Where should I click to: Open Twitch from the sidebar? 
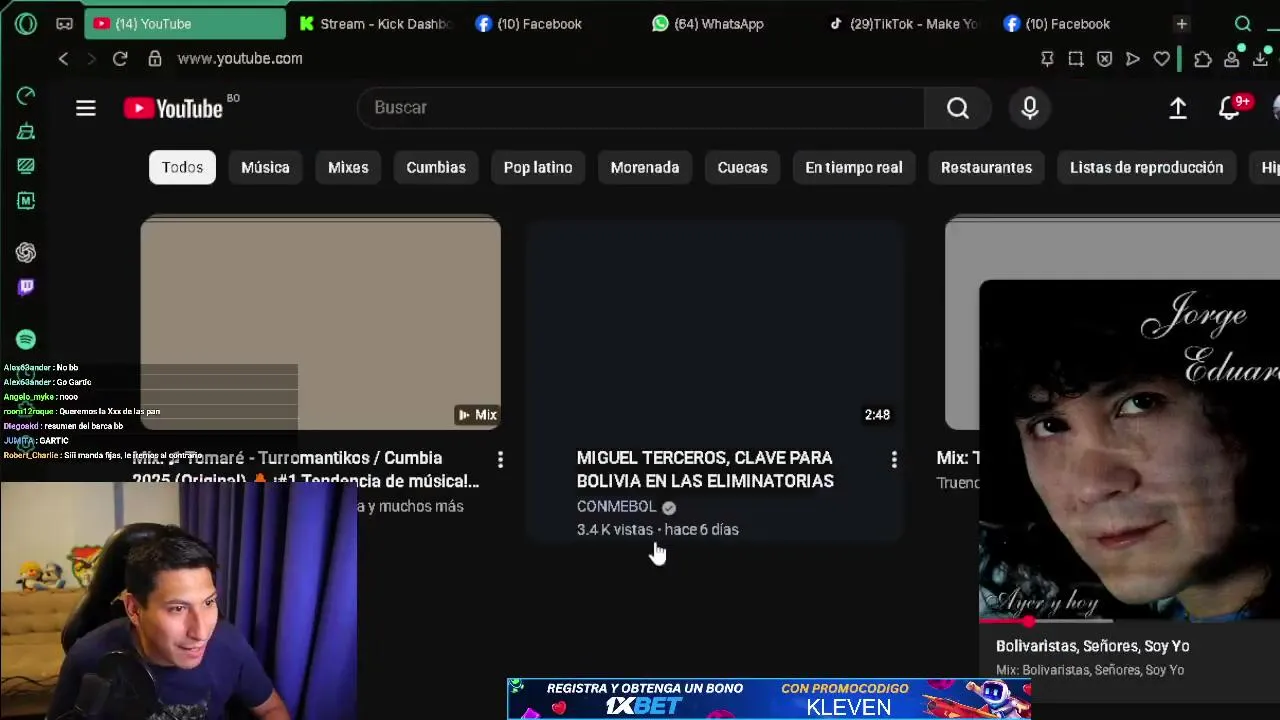(x=26, y=287)
